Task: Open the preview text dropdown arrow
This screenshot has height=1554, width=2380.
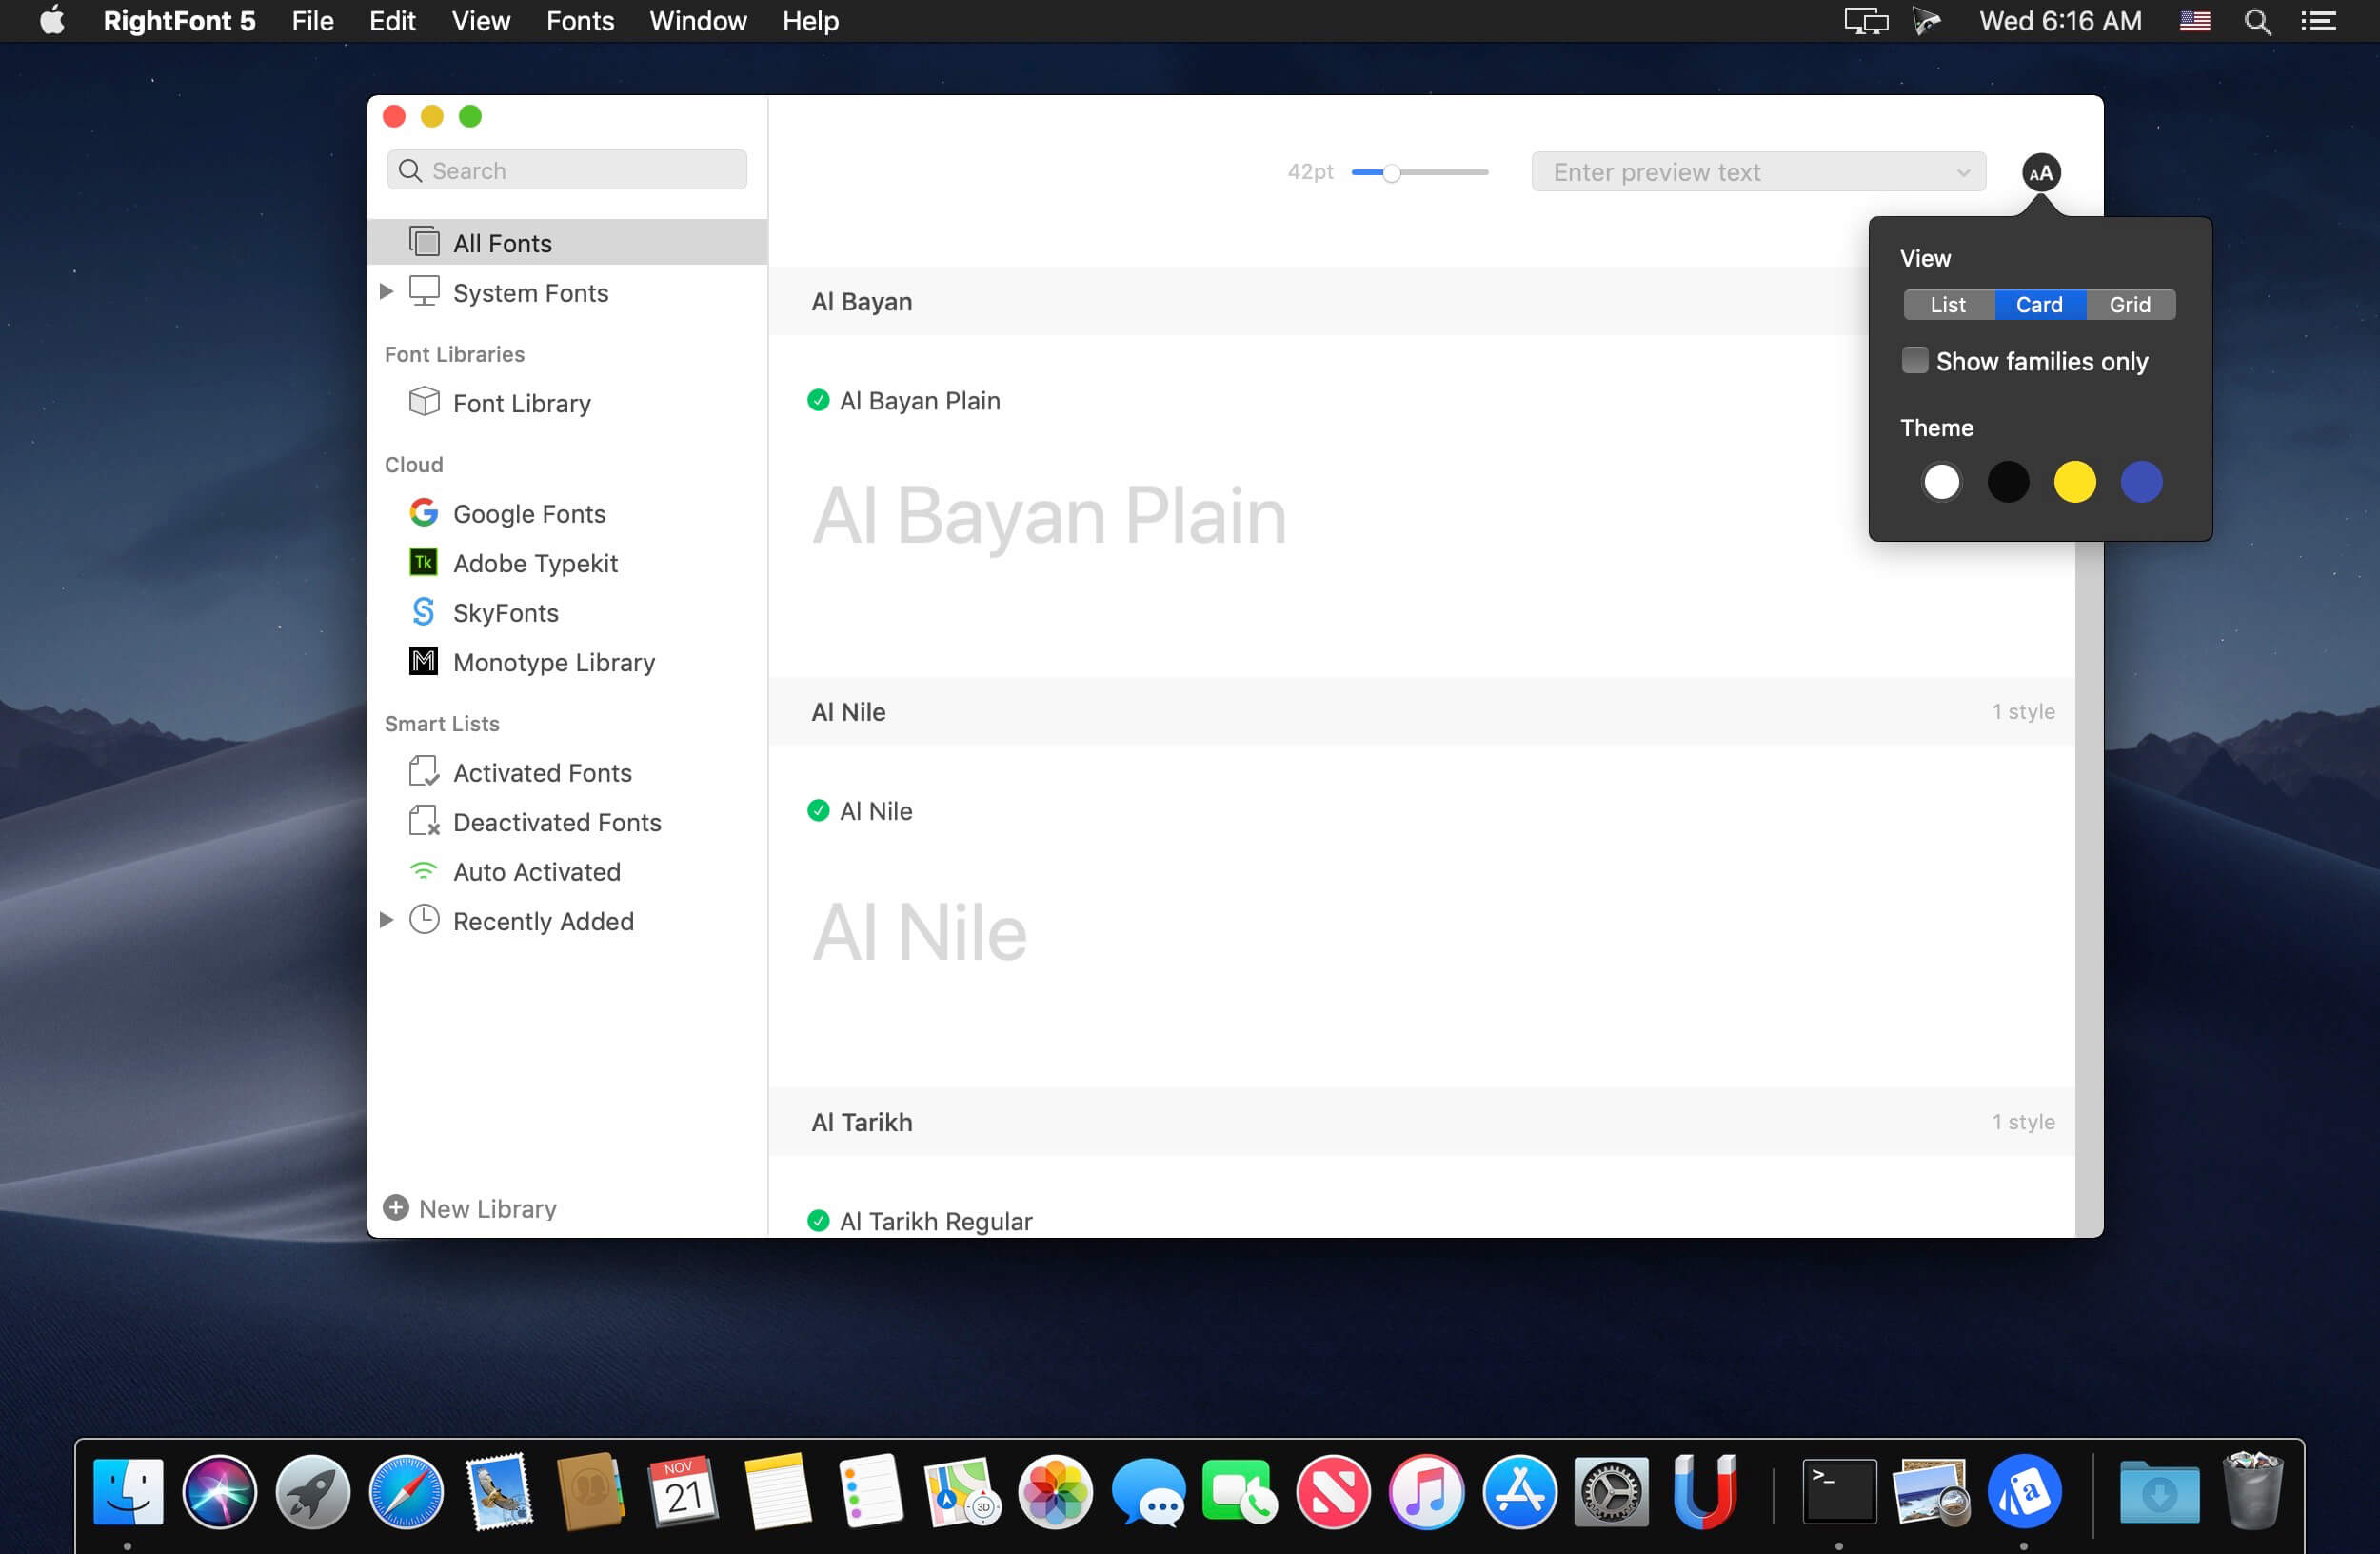Action: 1963,172
